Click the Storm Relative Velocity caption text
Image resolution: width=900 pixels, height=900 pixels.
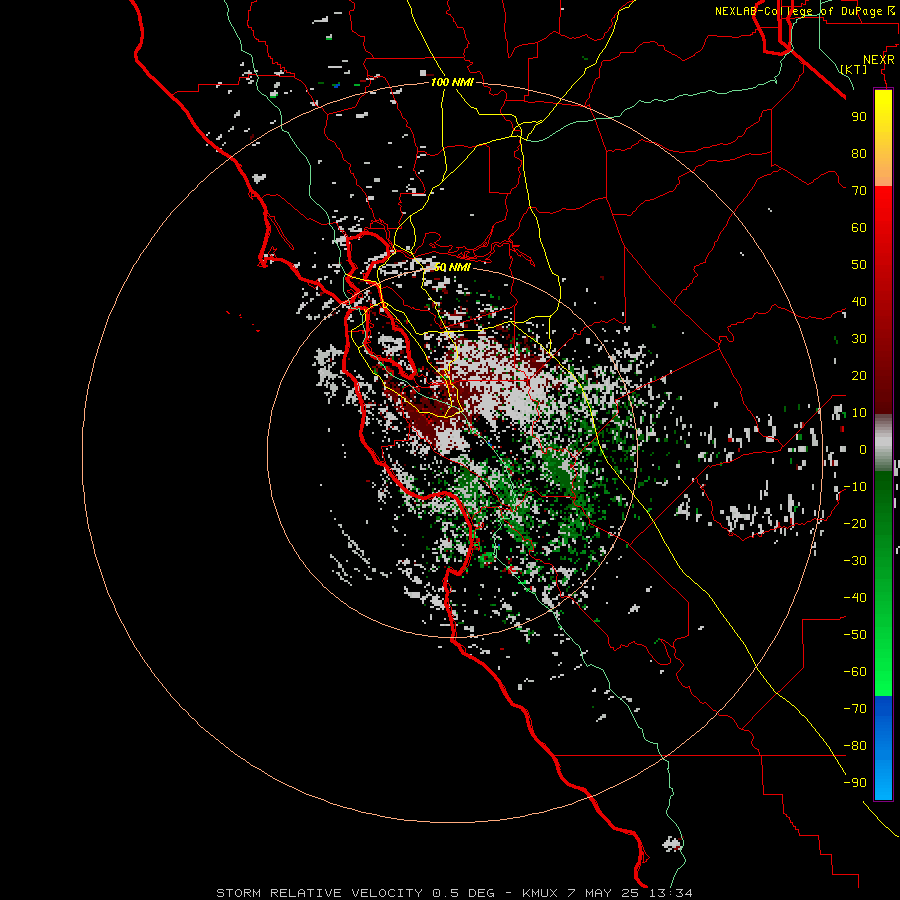(454, 893)
